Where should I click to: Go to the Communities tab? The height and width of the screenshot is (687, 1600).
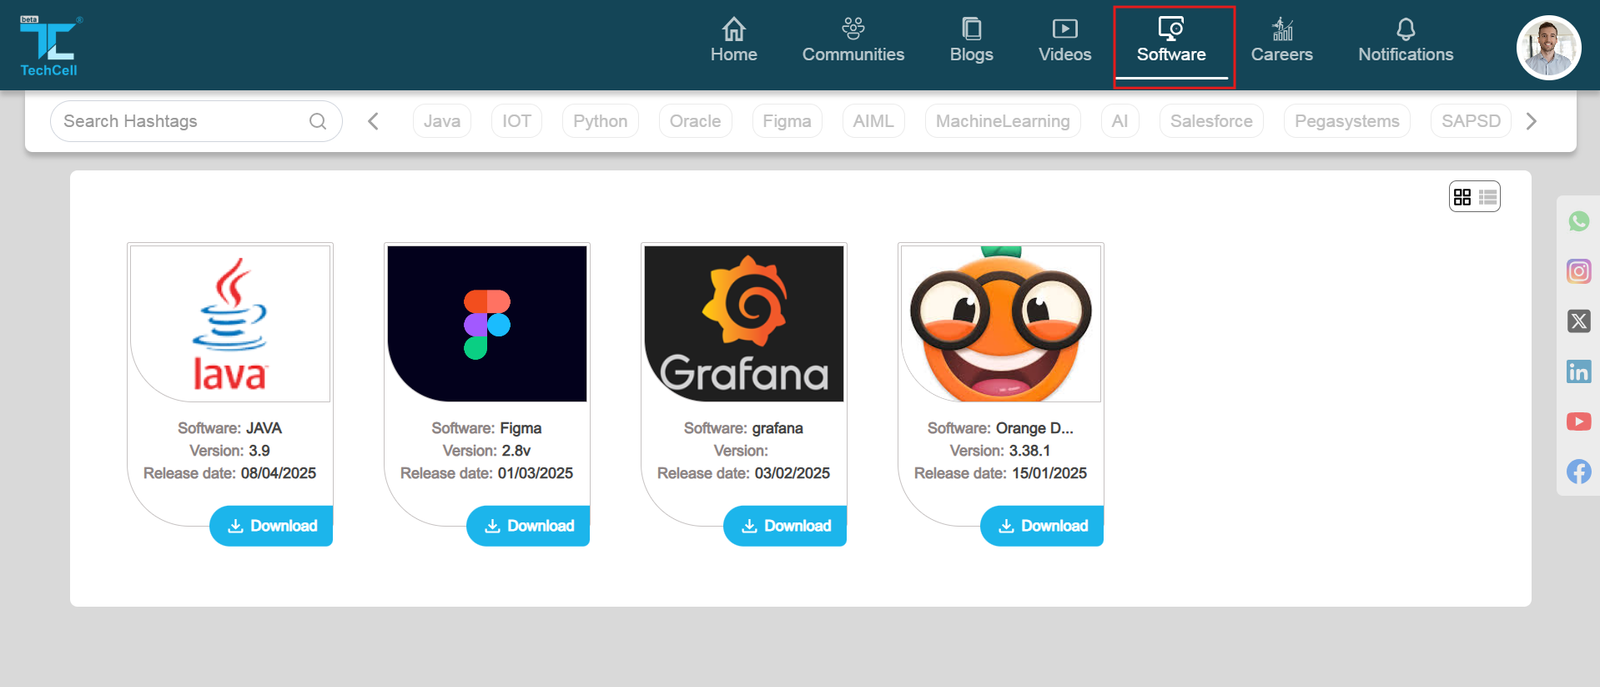[853, 41]
